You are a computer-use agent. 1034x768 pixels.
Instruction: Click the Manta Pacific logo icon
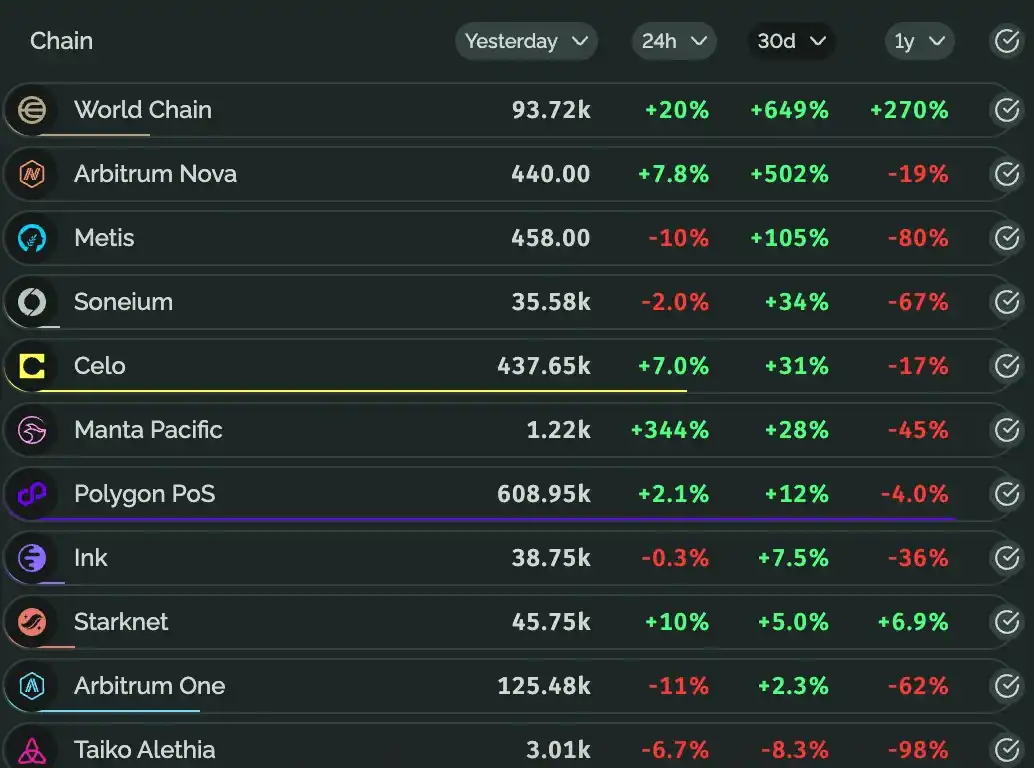tap(32, 430)
